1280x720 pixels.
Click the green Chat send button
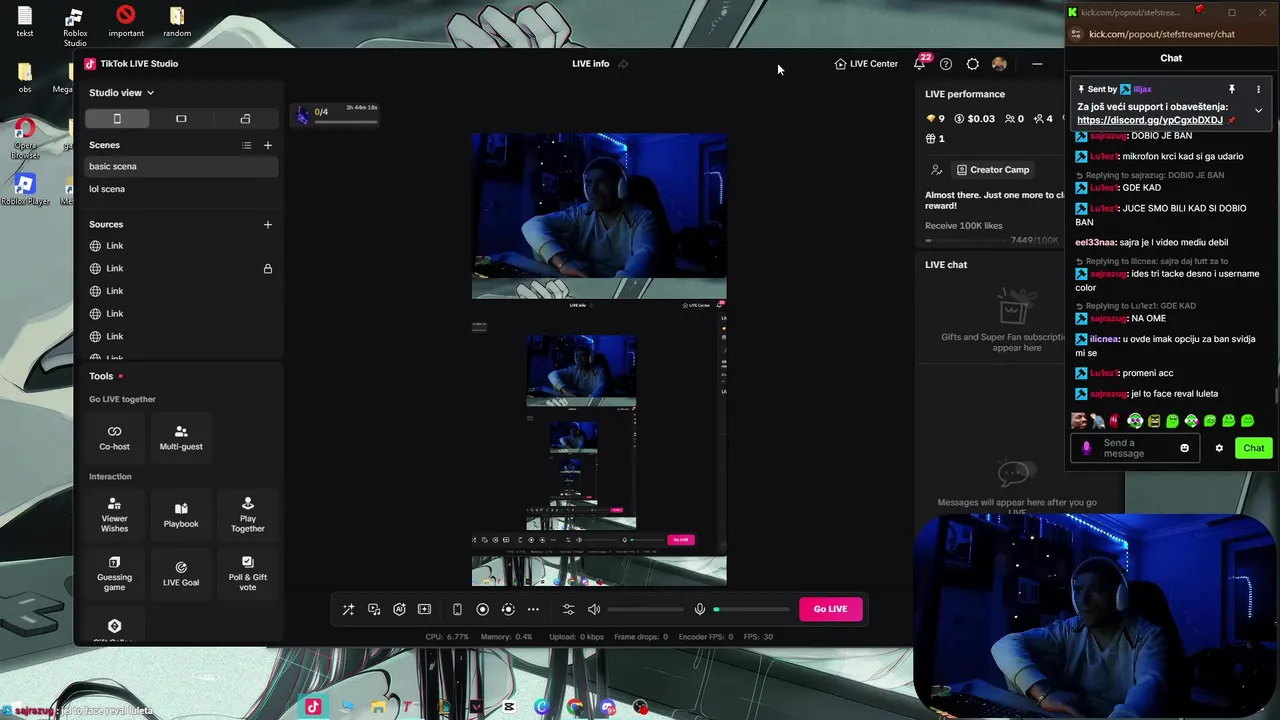click(x=1254, y=448)
